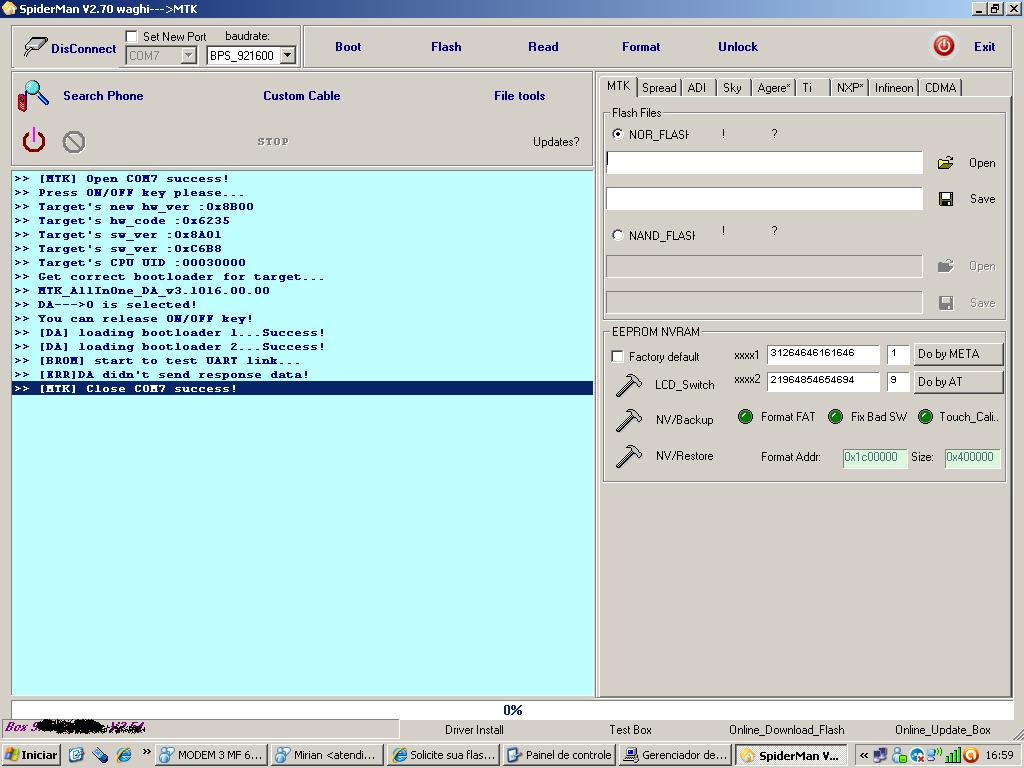The image size is (1024, 768).
Task: Open the MODEM 3 MF taskbar item
Action: coord(212,755)
